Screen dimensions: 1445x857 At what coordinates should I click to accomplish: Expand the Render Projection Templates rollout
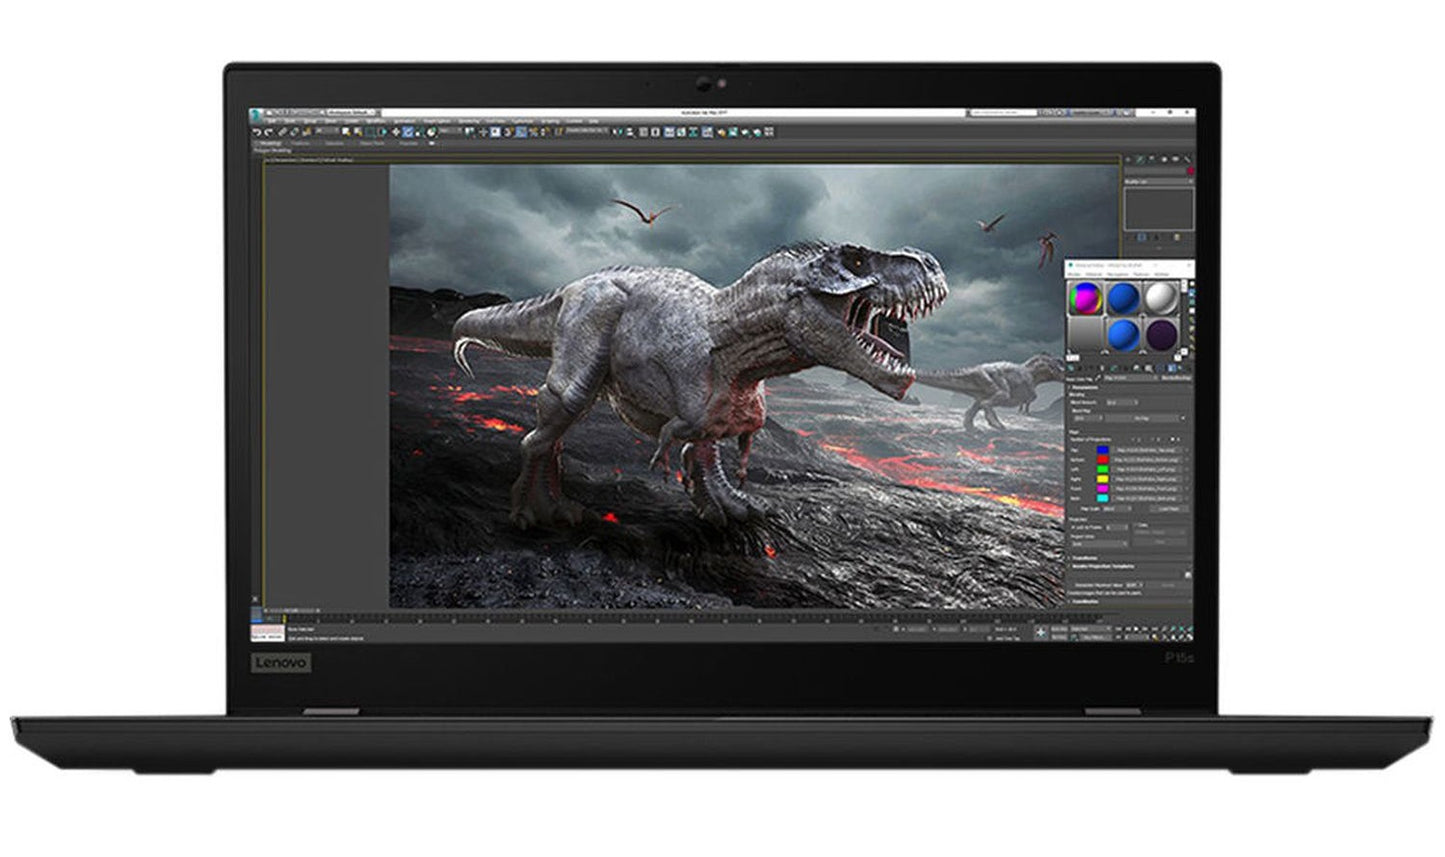(1129, 566)
